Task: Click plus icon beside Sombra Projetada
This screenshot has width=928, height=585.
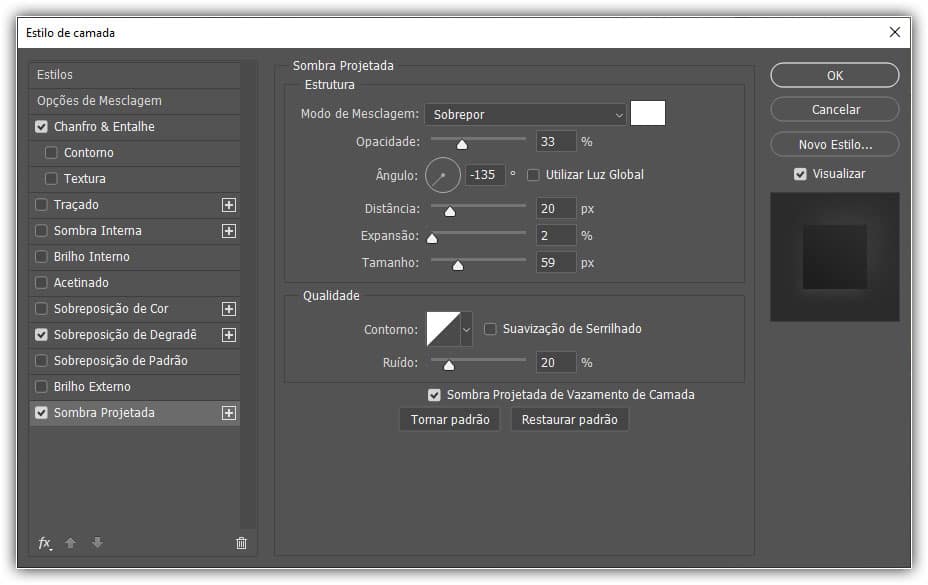Action: tap(229, 413)
